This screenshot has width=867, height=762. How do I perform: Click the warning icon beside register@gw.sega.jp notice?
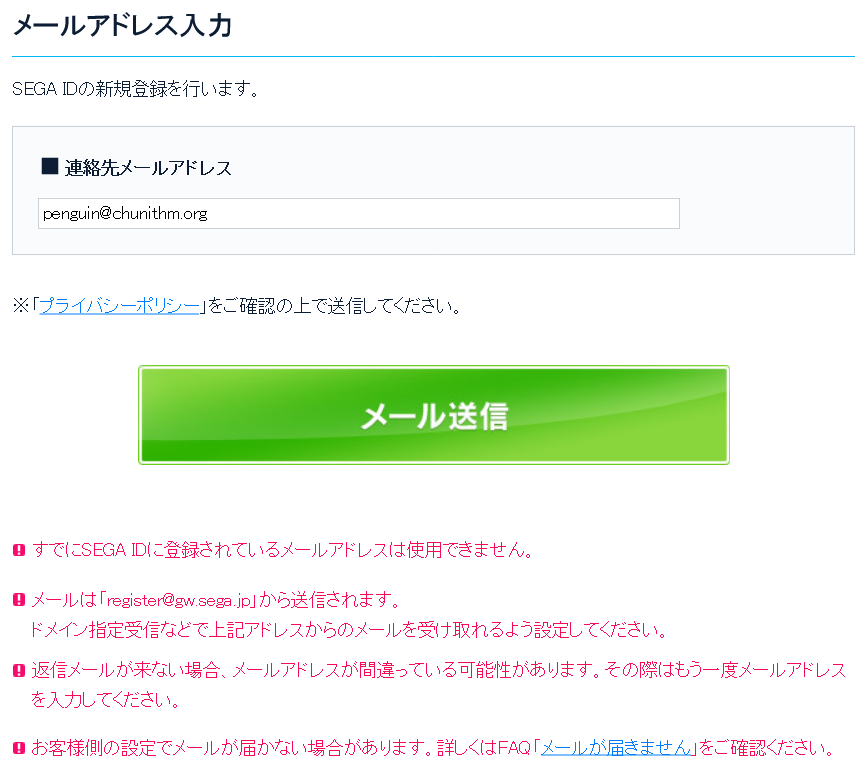click(19, 599)
